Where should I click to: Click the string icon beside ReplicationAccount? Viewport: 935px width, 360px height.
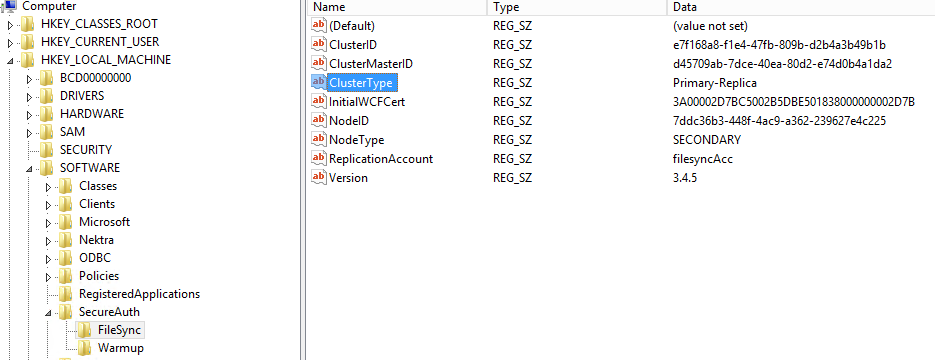[x=319, y=159]
